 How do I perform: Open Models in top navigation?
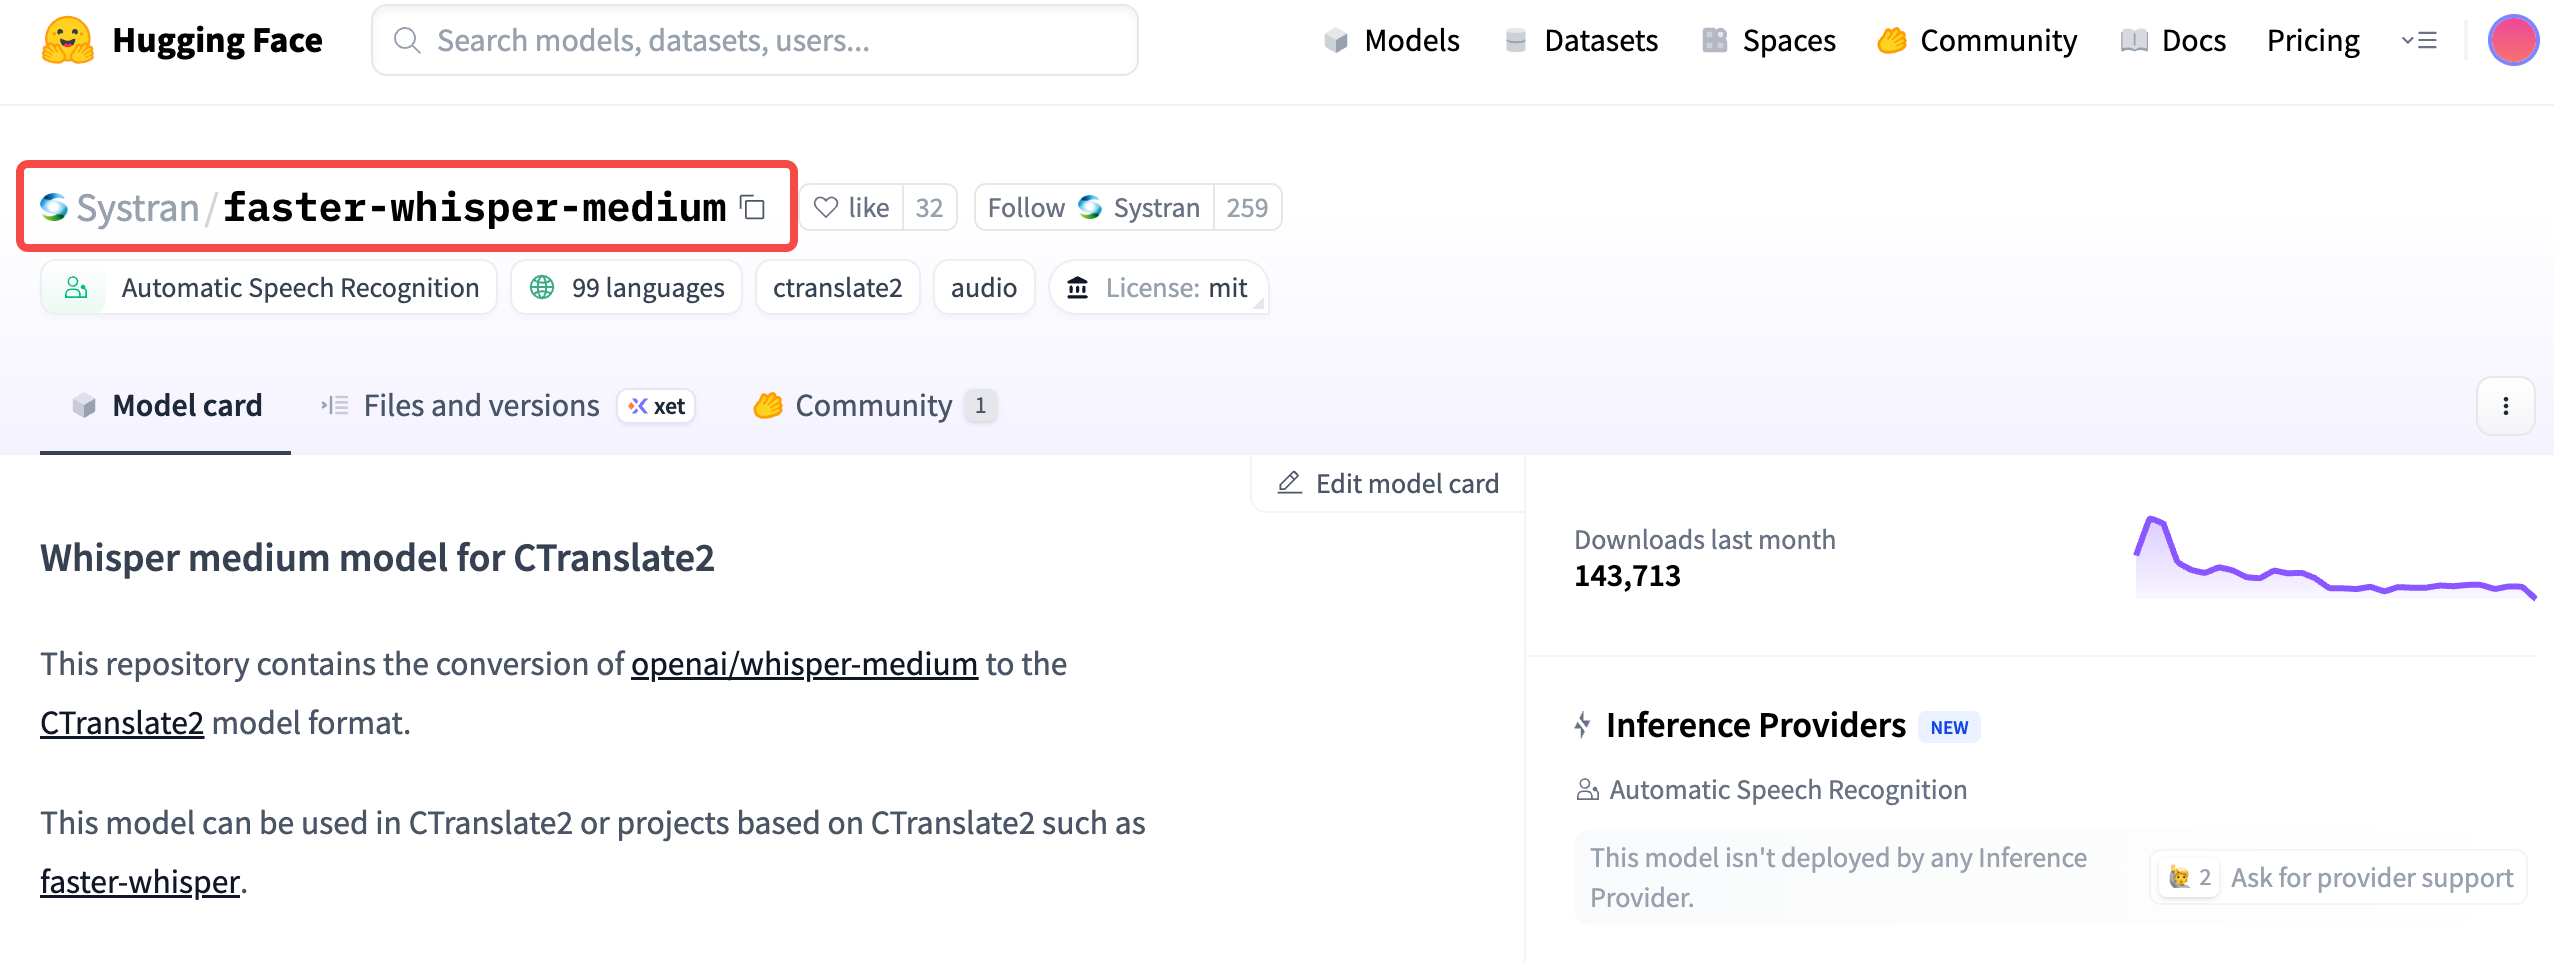(1391, 40)
